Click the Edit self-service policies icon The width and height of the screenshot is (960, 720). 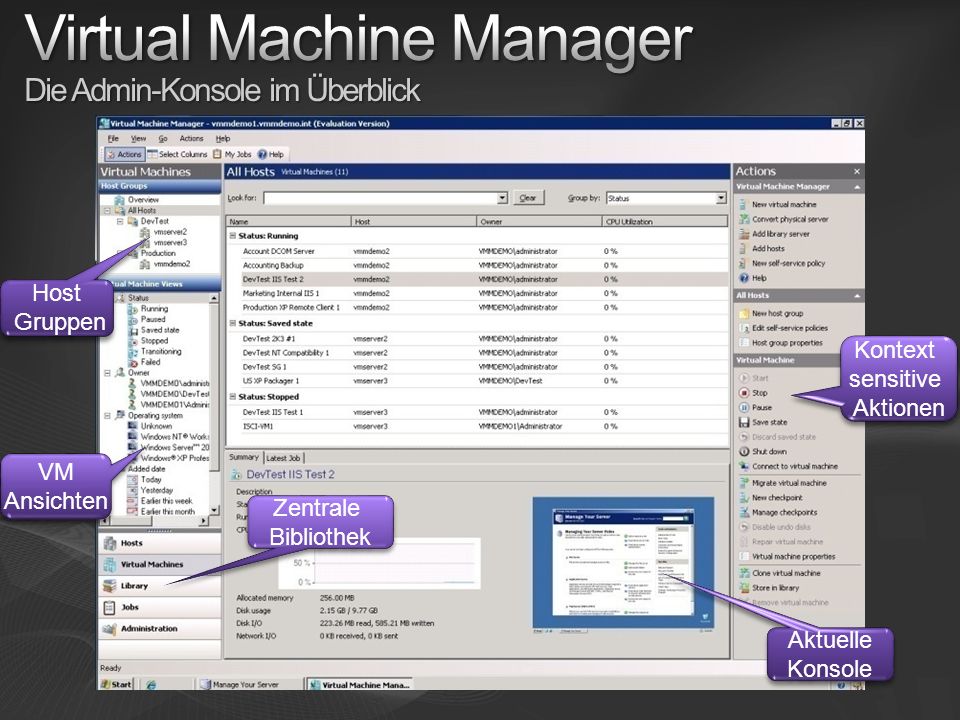[744, 328]
